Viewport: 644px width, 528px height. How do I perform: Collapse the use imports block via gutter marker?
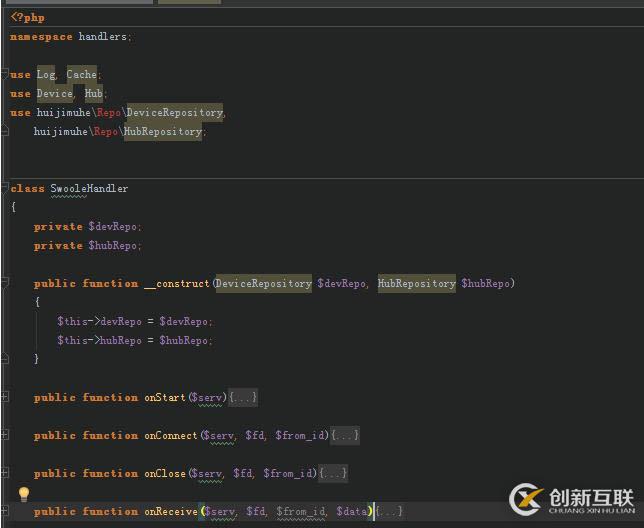5,75
